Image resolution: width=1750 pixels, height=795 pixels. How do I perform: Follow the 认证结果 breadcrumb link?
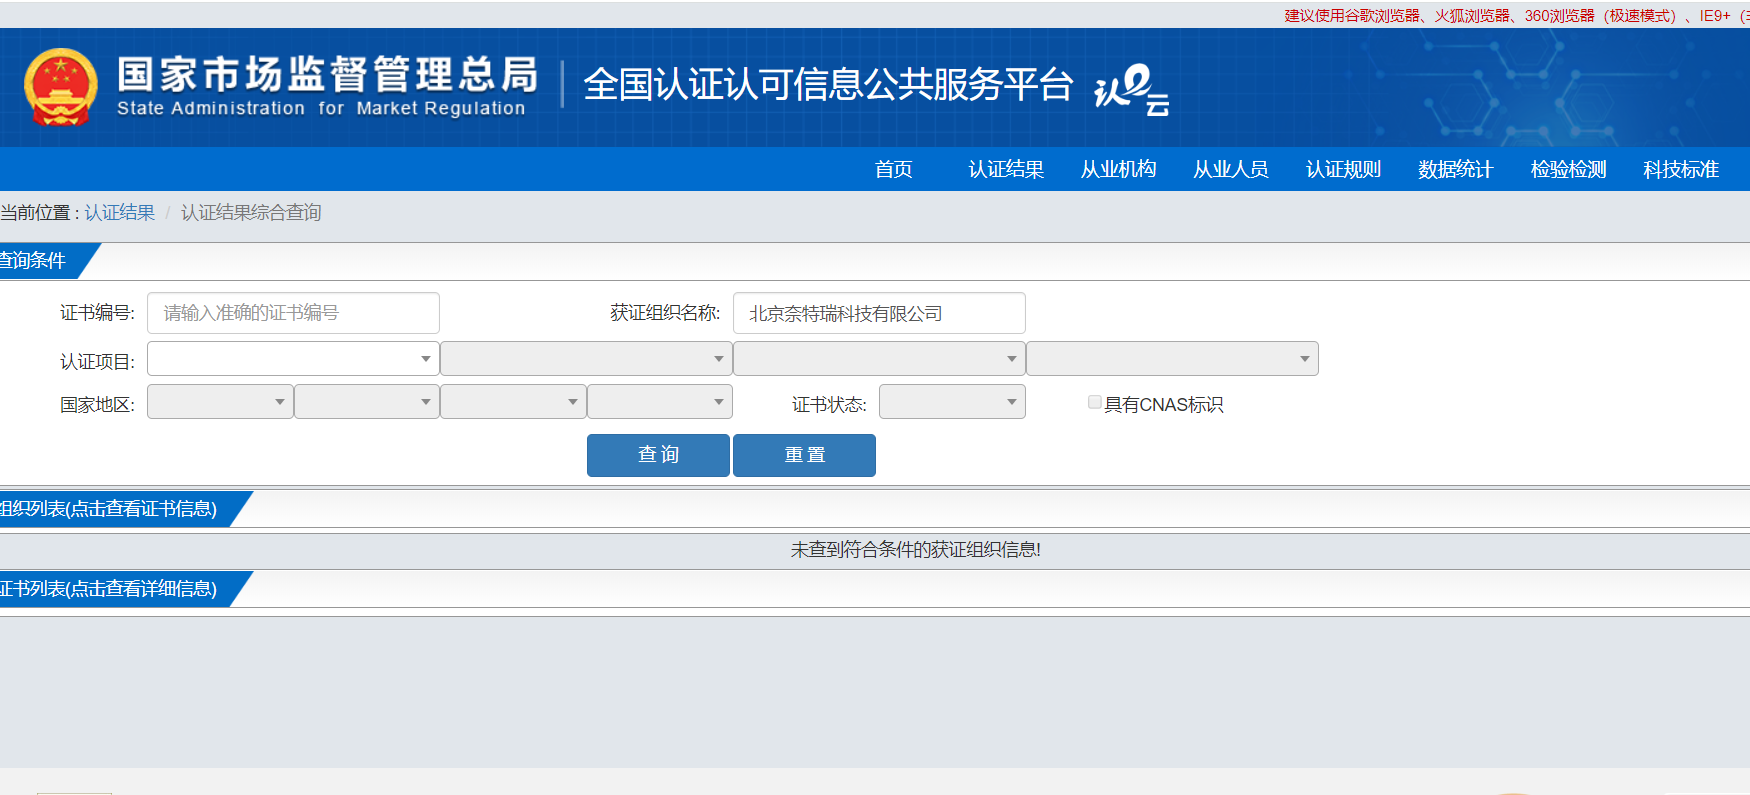119,212
